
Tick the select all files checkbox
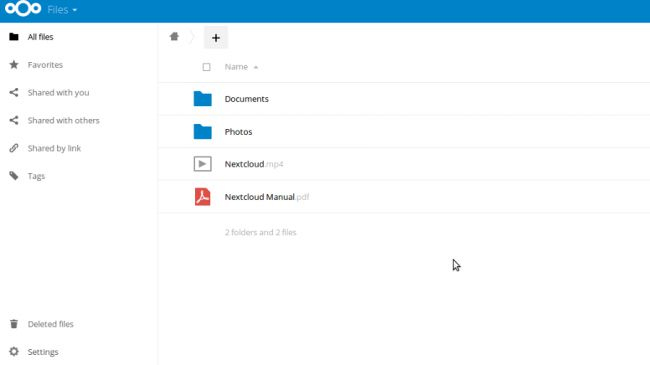206,67
